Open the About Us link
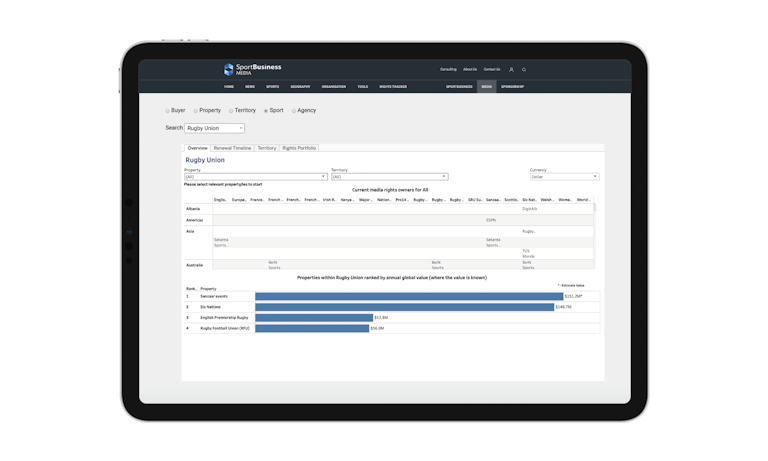The height and width of the screenshot is (461, 768). [470, 70]
